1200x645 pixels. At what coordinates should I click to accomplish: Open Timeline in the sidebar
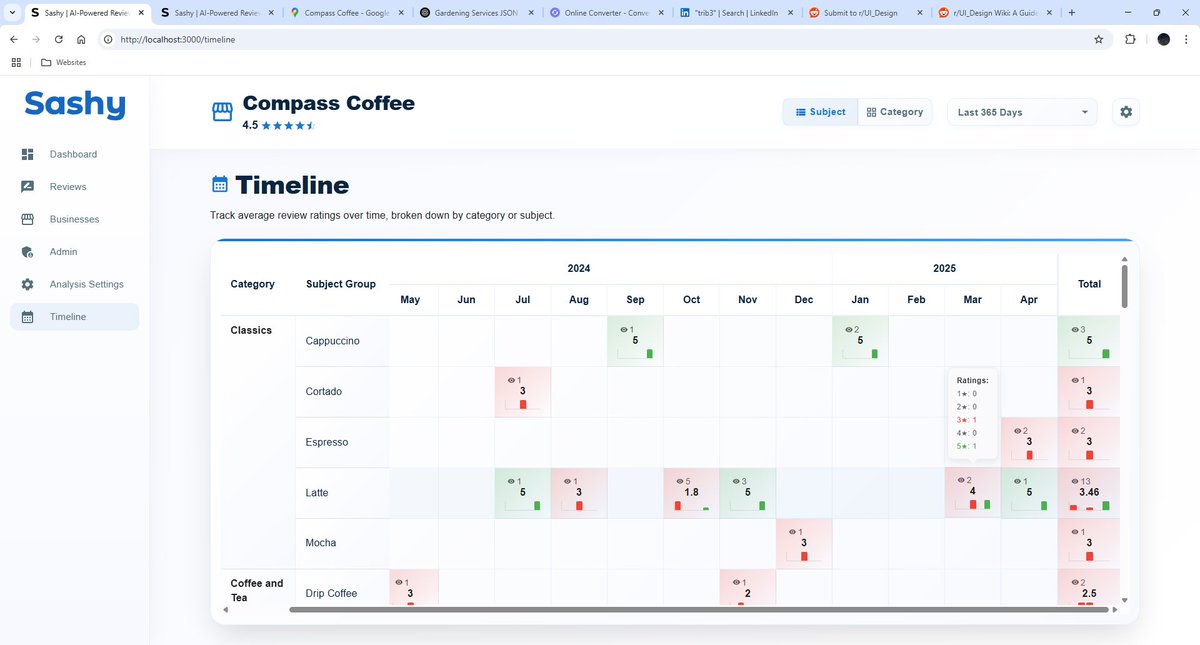tap(74, 317)
